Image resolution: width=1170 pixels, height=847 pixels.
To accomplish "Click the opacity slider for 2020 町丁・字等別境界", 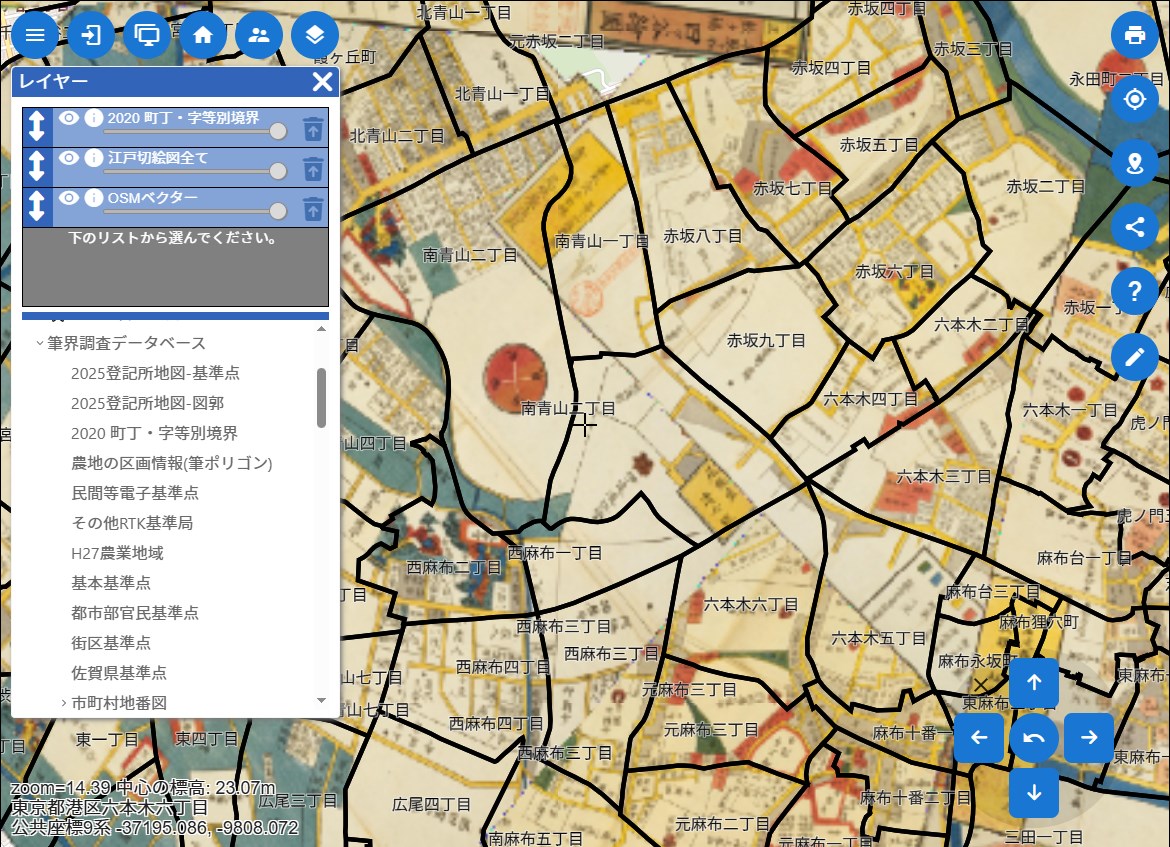I will [278, 131].
